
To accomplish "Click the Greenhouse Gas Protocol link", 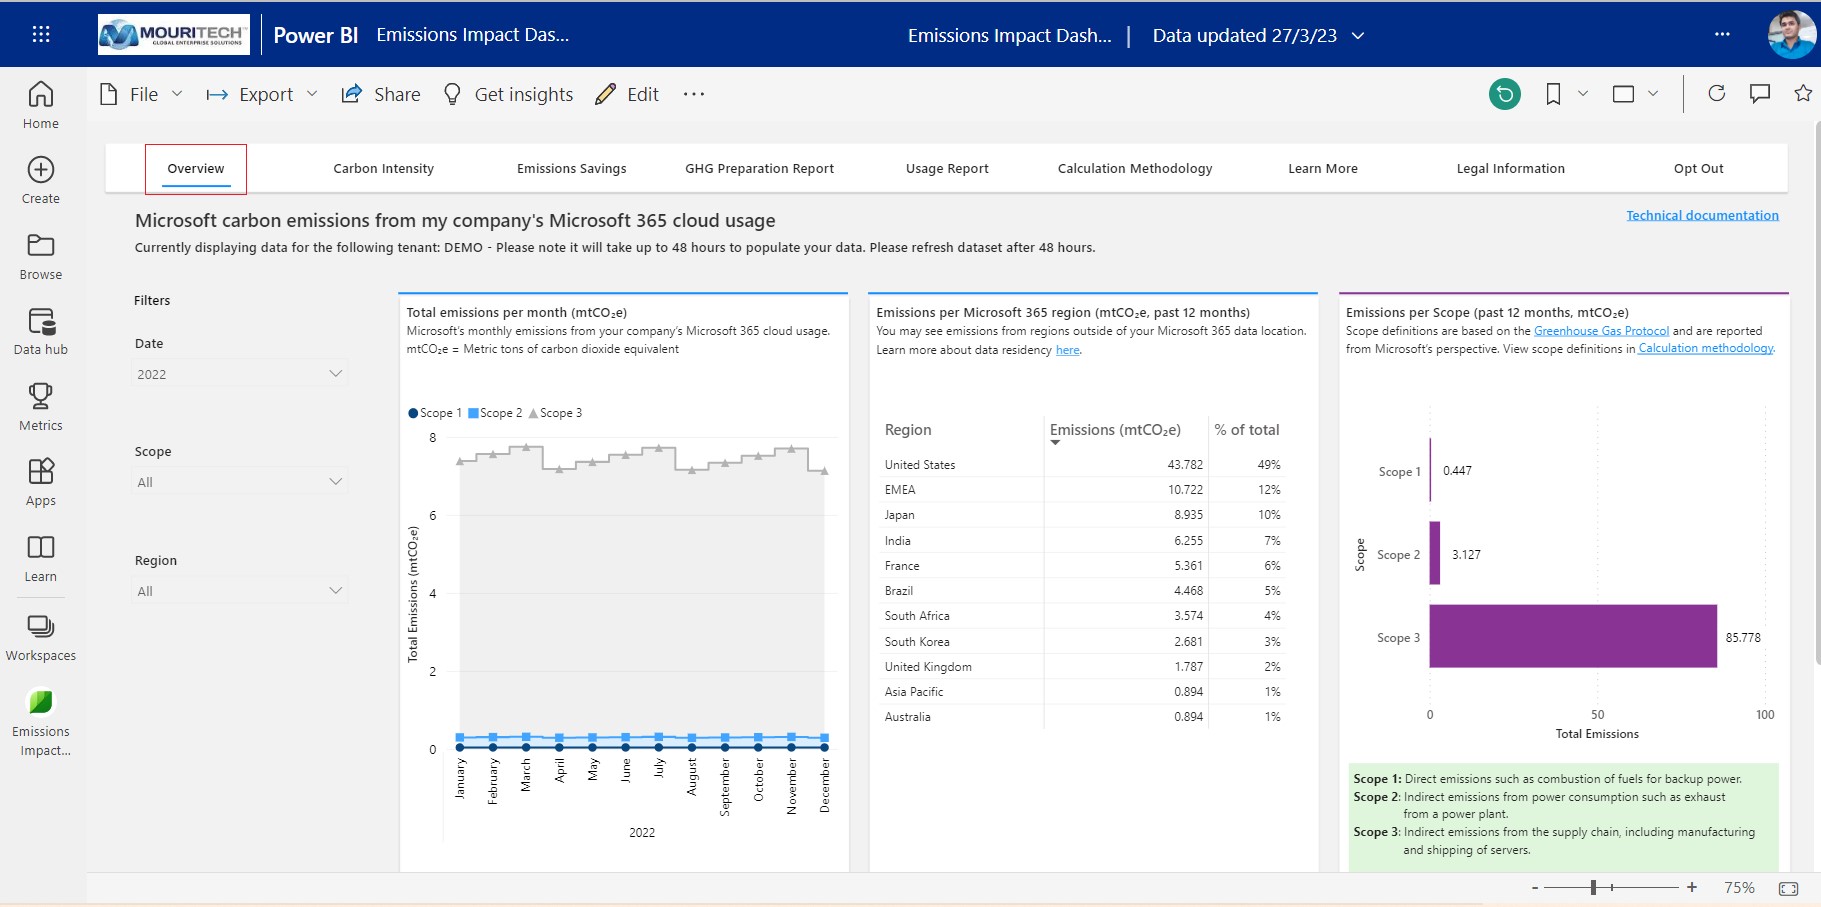I will click(1601, 331).
